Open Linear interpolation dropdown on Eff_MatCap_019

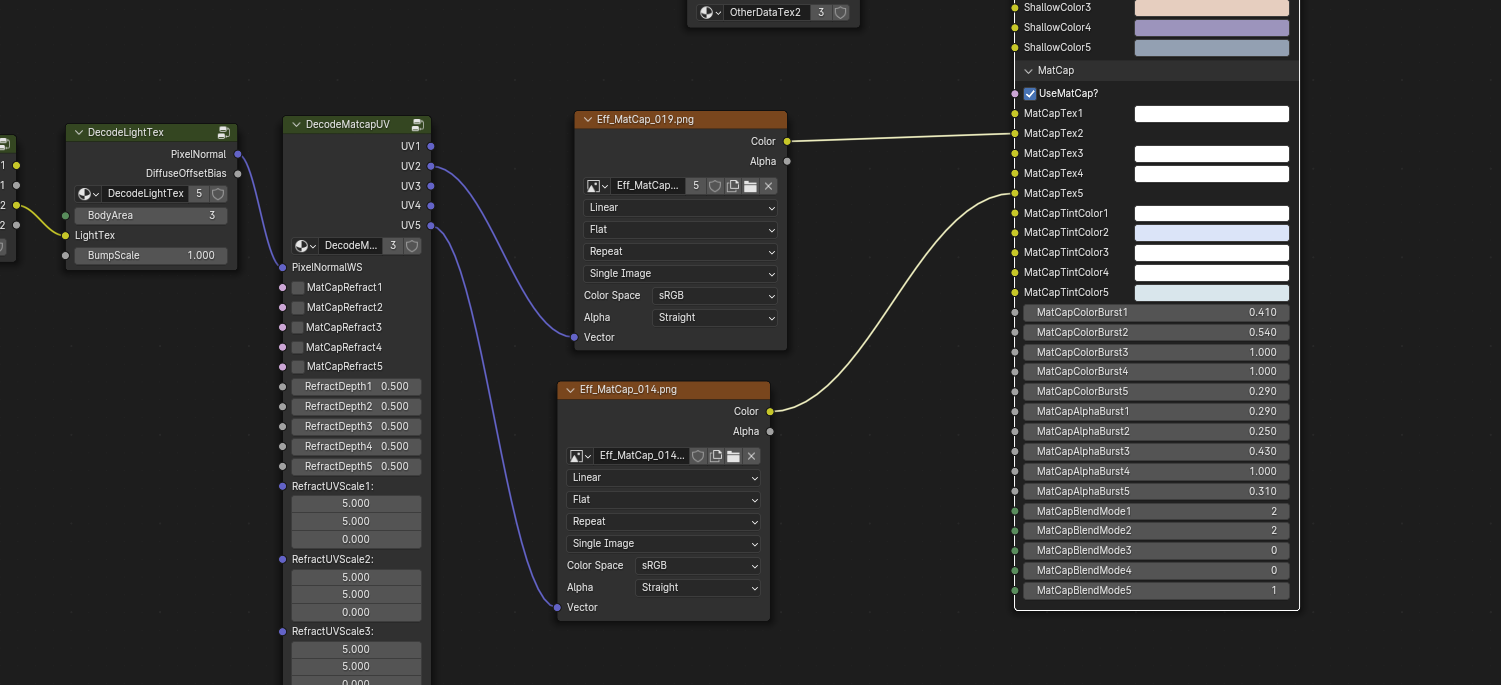(680, 208)
